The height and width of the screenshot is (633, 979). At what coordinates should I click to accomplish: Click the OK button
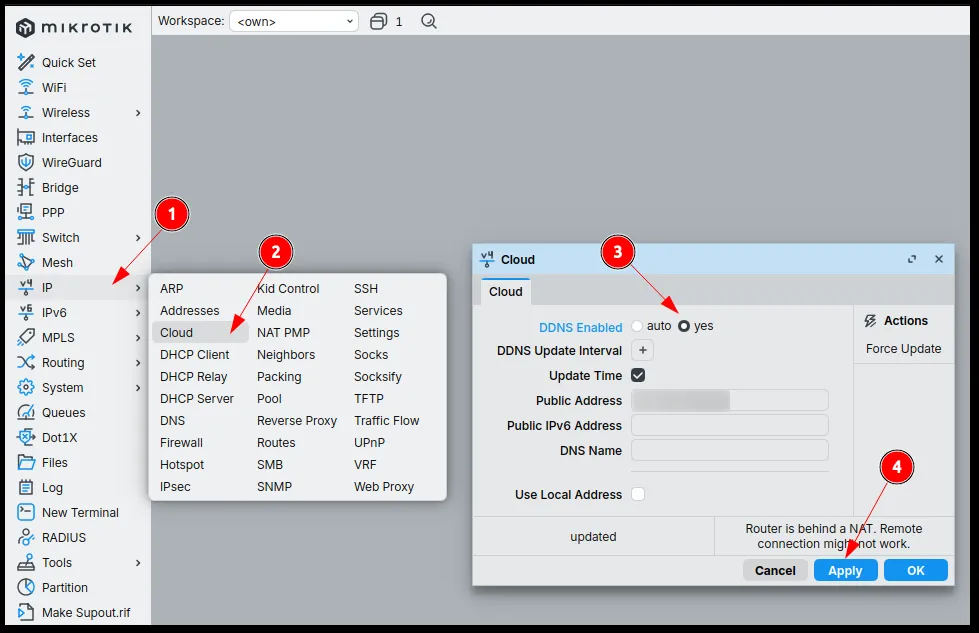tap(916, 571)
